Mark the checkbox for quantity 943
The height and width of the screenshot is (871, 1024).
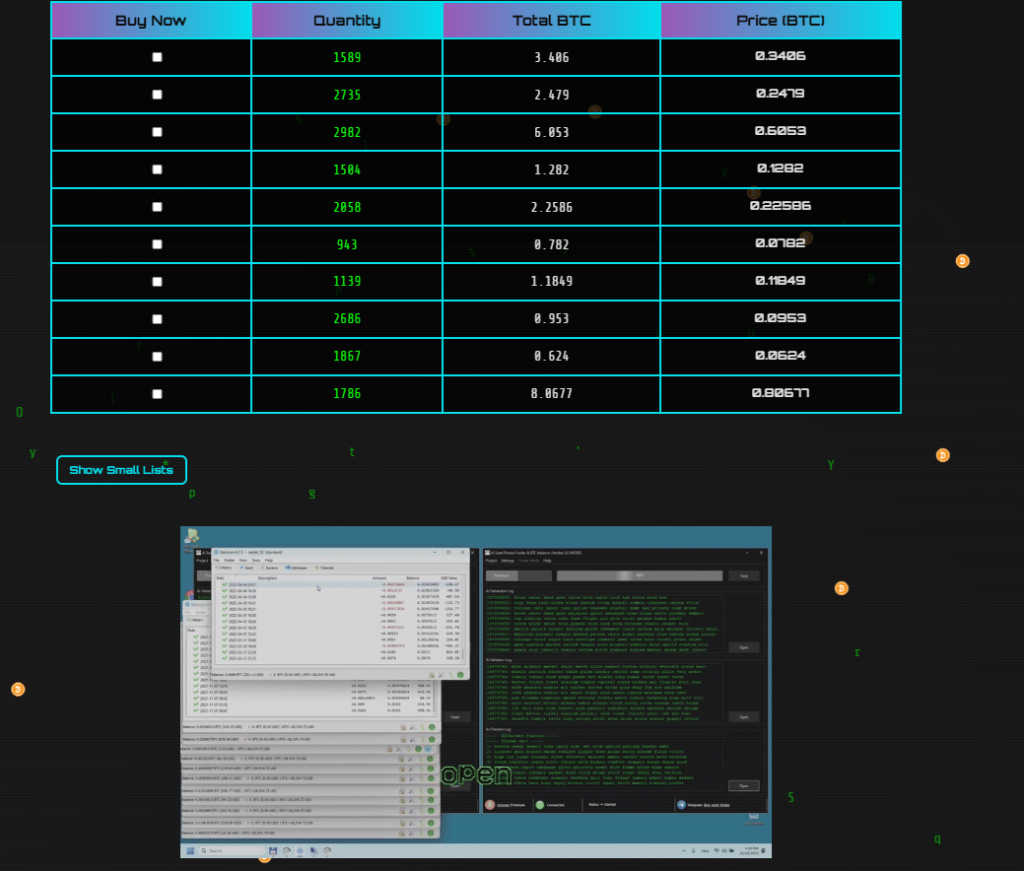(157, 244)
